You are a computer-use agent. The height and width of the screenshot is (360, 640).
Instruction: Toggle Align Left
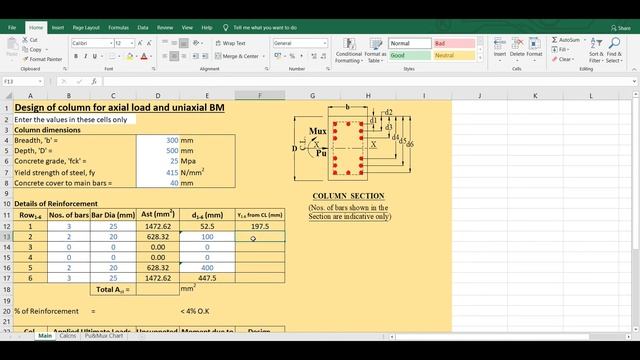pos(165,56)
